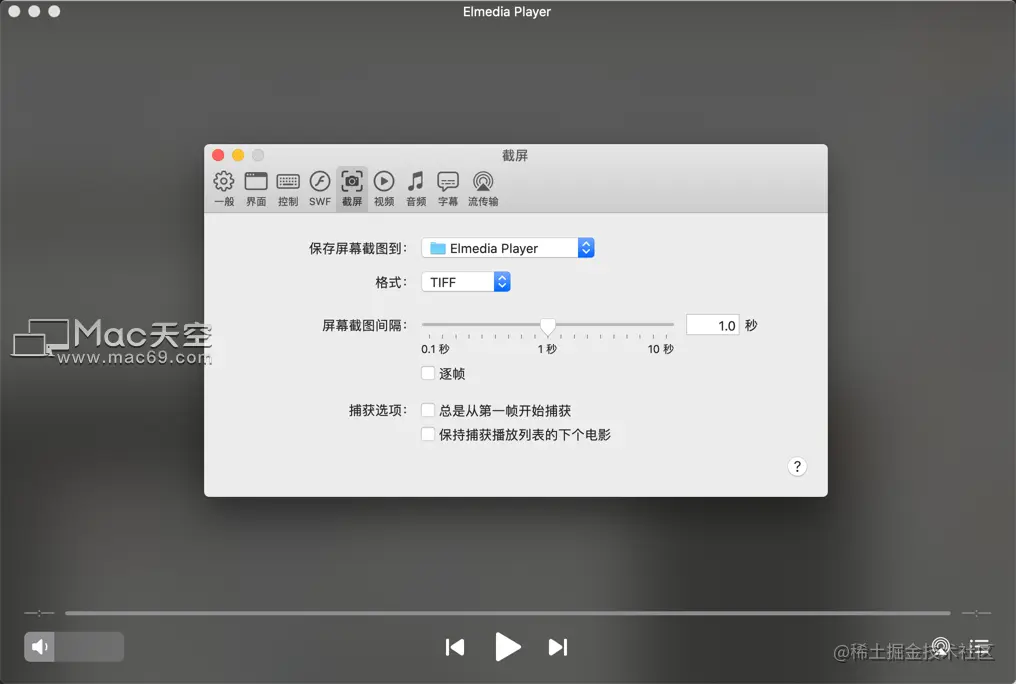Click the interval seconds input field
The image size is (1016, 684).
(x=712, y=325)
